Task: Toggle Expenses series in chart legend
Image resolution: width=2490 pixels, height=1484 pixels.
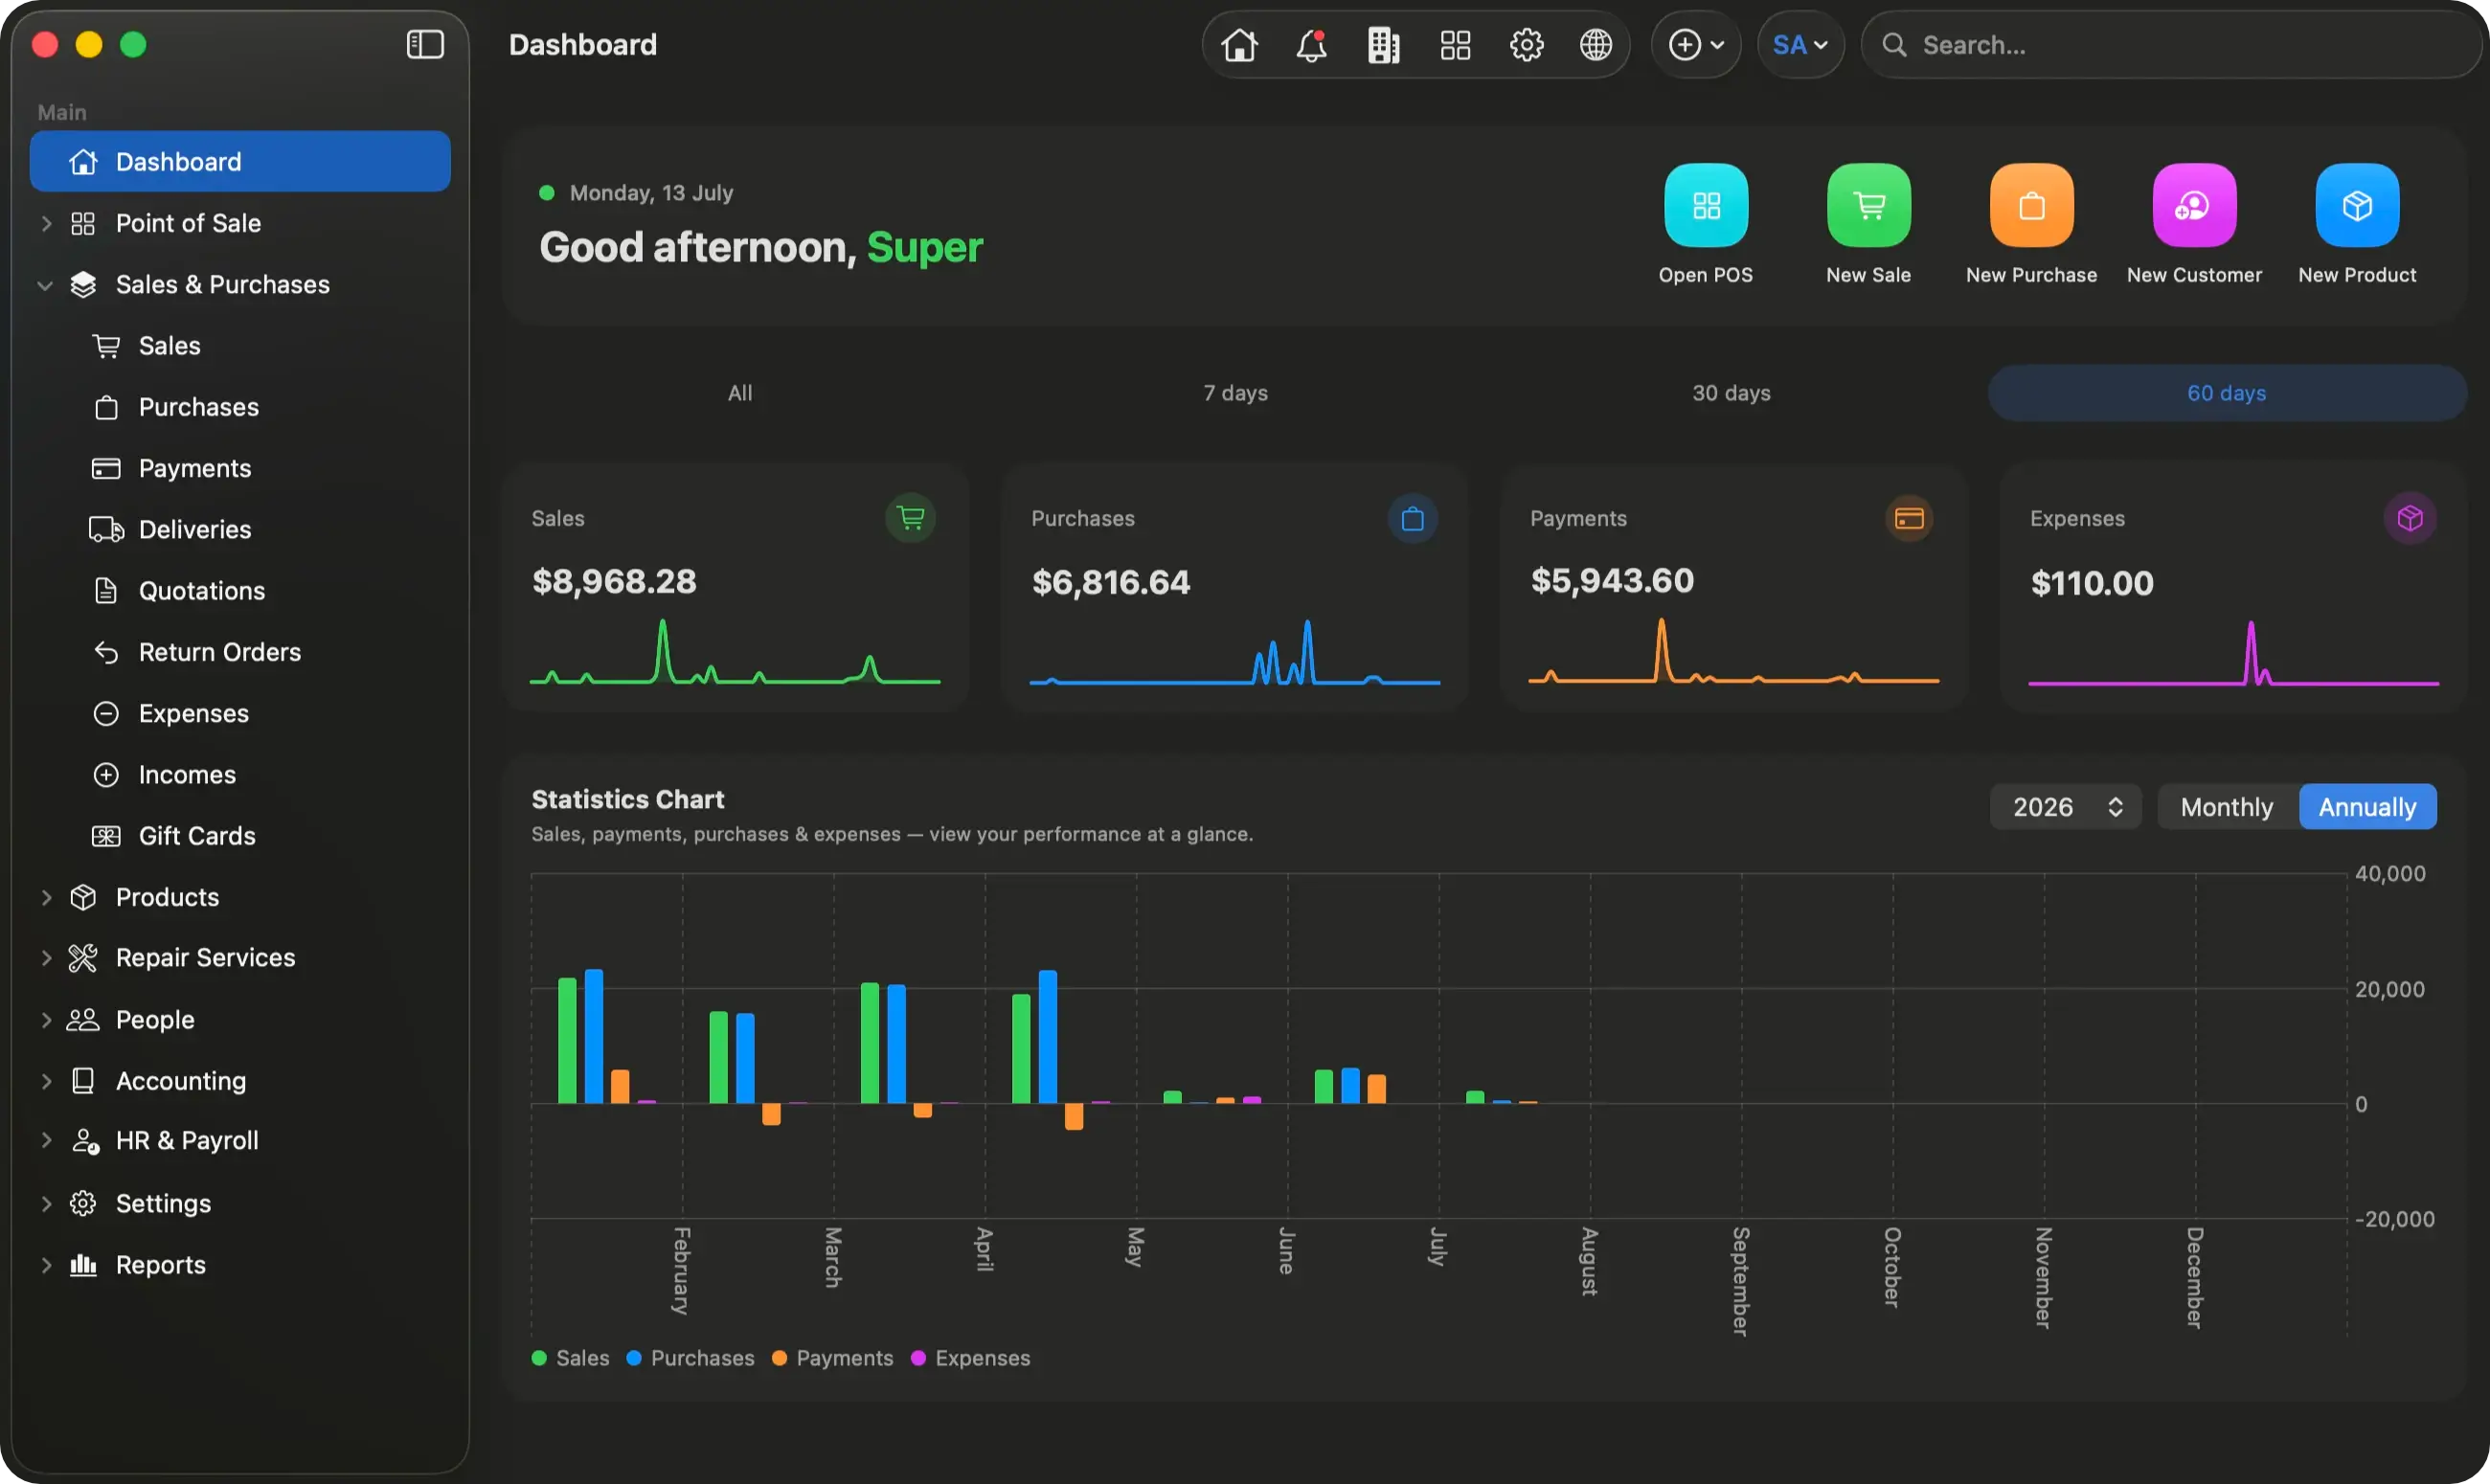Action: click(x=970, y=1357)
